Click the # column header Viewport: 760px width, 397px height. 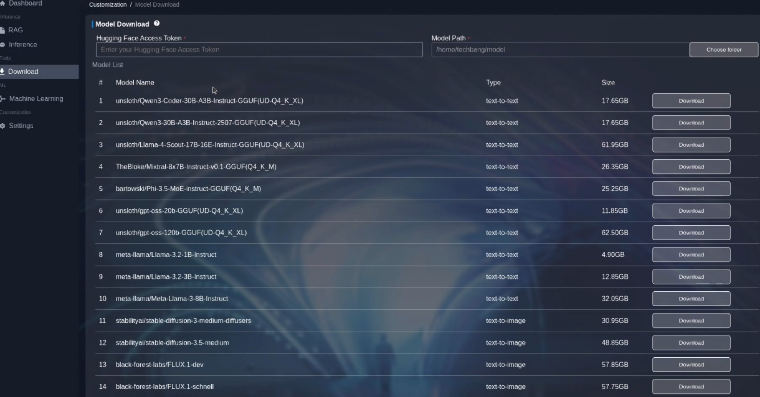(101, 82)
